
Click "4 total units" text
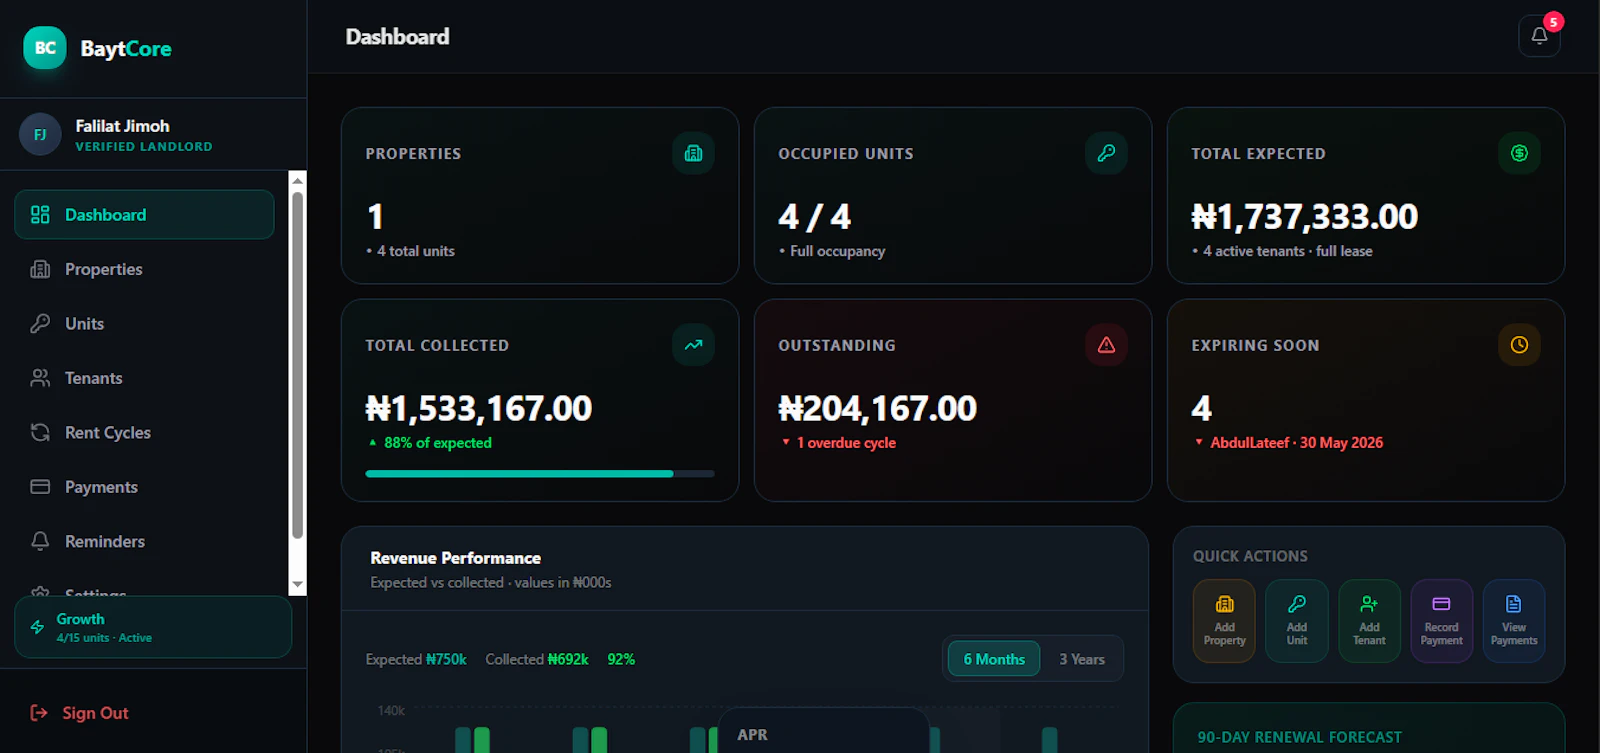coord(416,251)
